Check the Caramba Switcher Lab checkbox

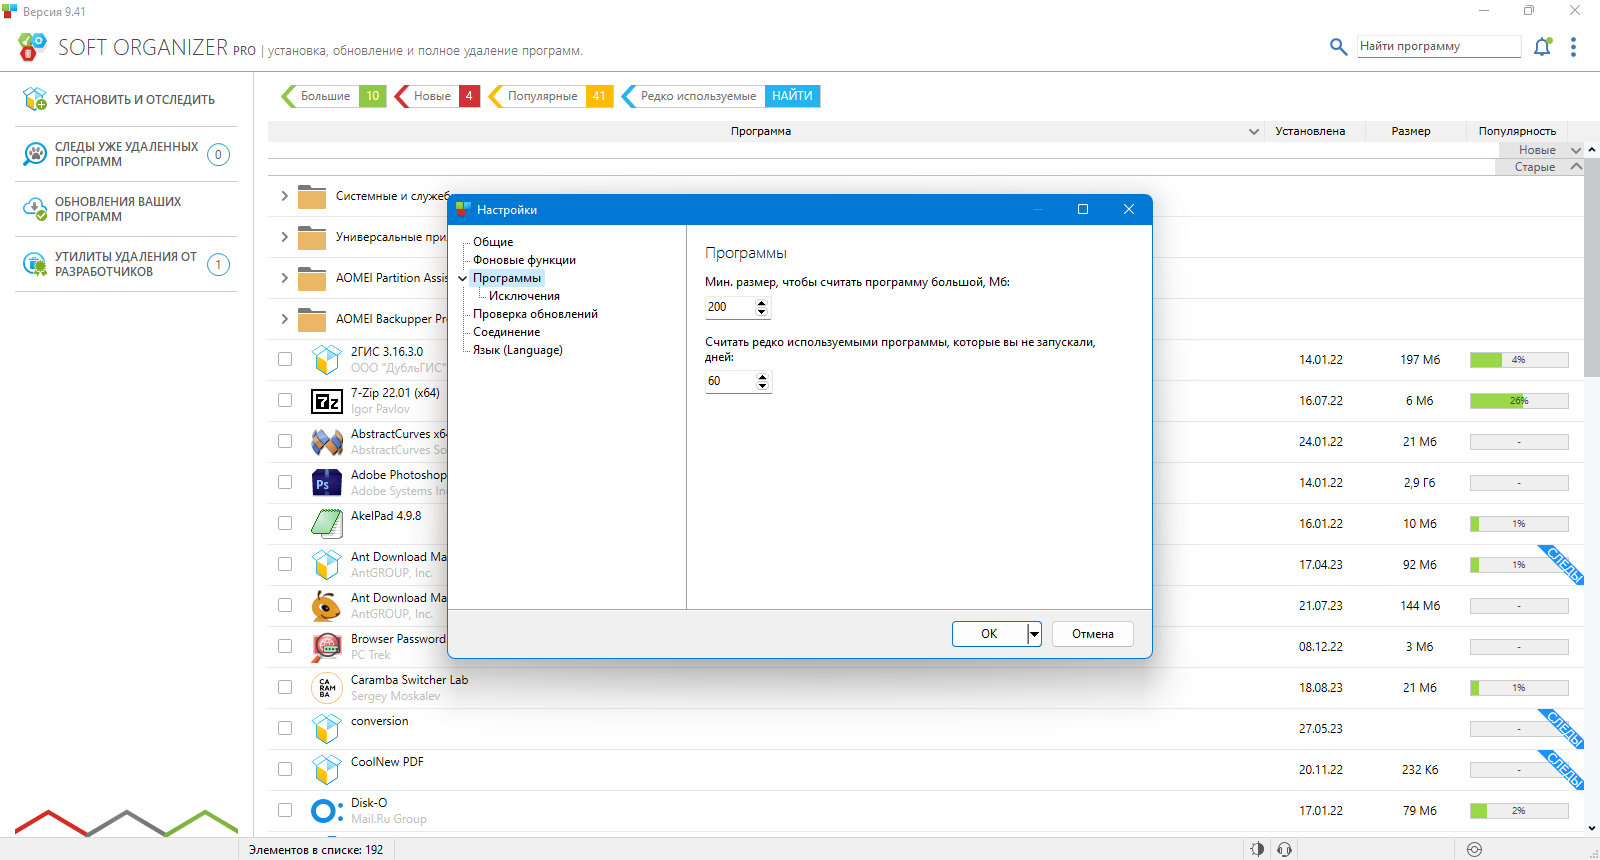tap(285, 687)
